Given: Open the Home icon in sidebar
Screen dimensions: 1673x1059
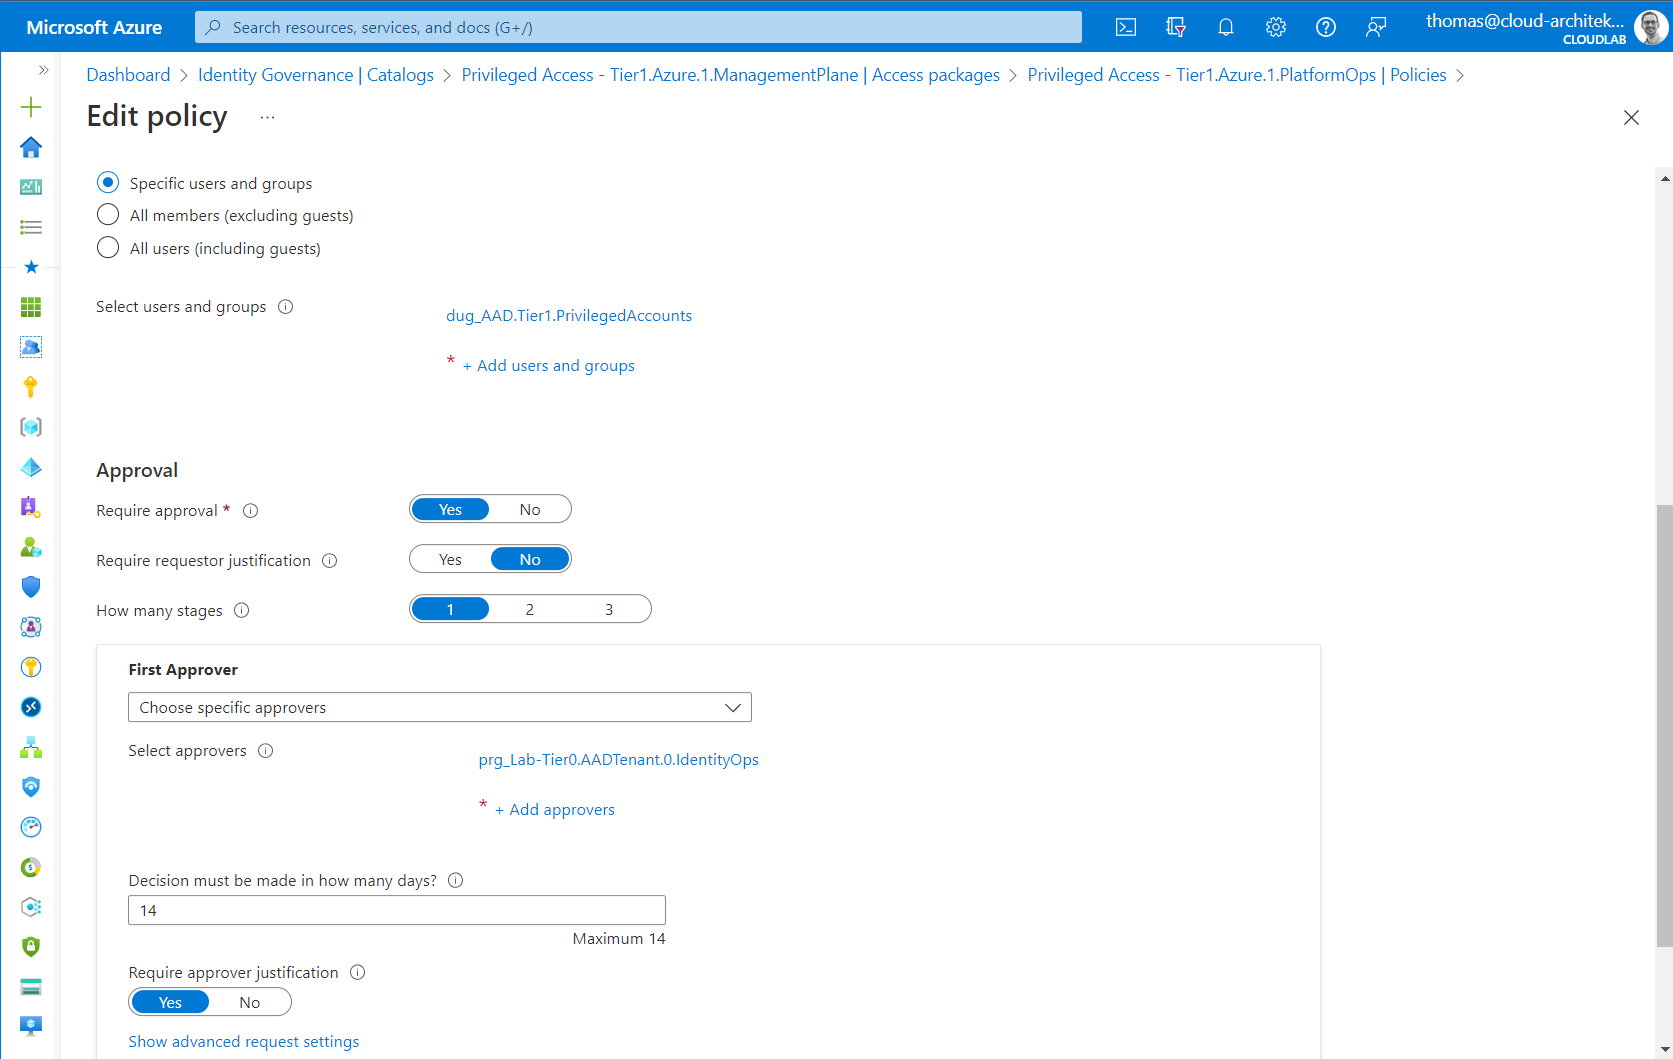Looking at the screenshot, I should (31, 147).
